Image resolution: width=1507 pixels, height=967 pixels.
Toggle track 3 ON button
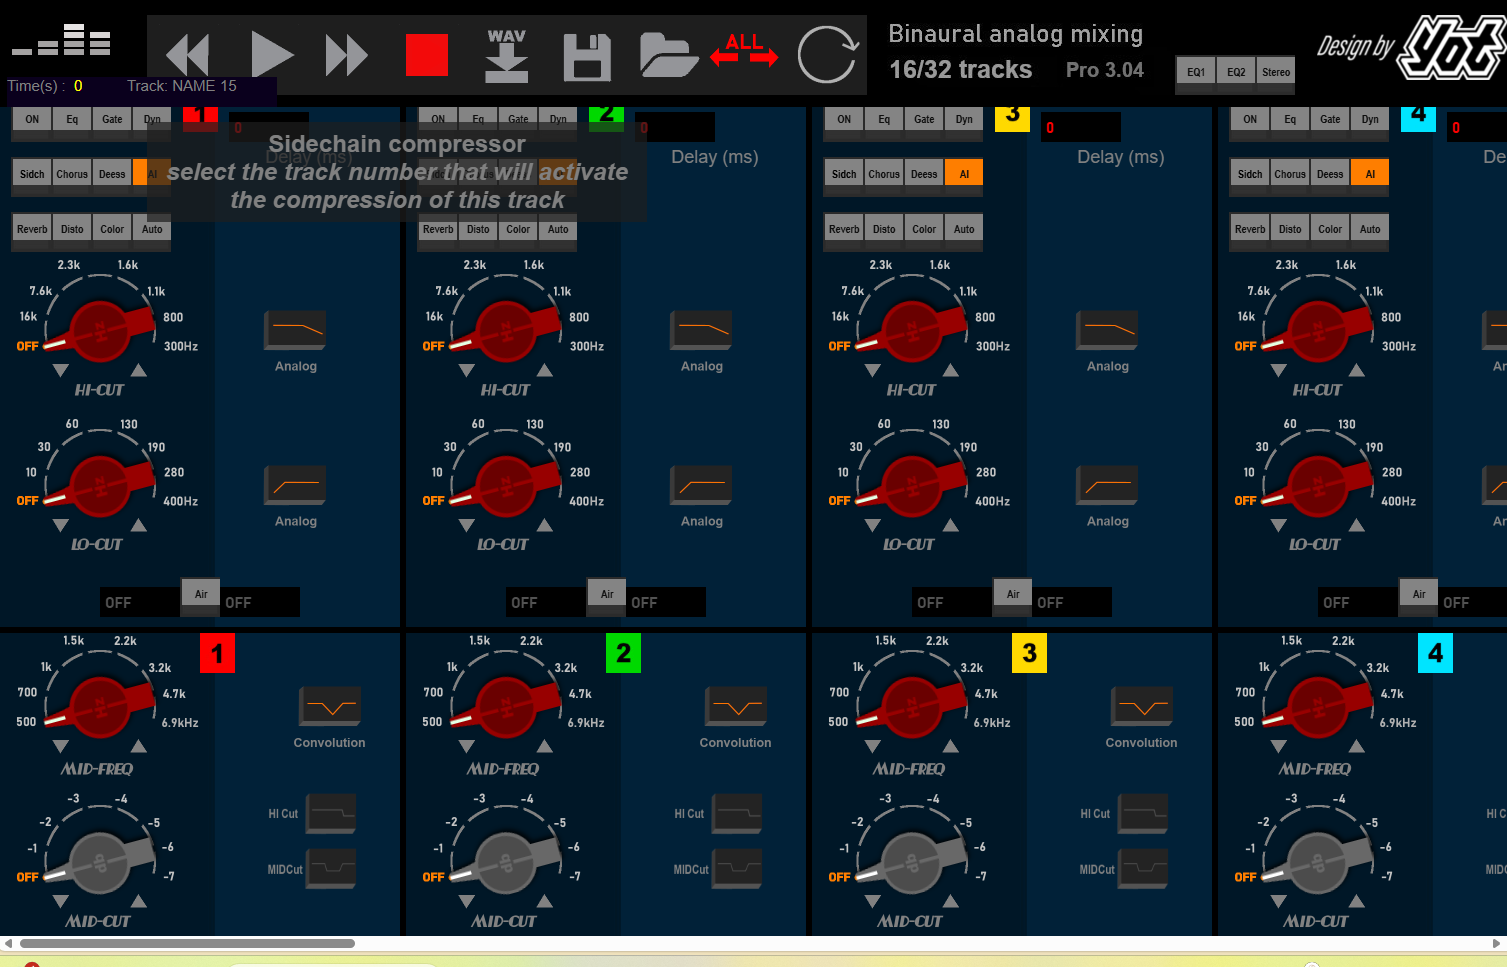click(x=844, y=119)
